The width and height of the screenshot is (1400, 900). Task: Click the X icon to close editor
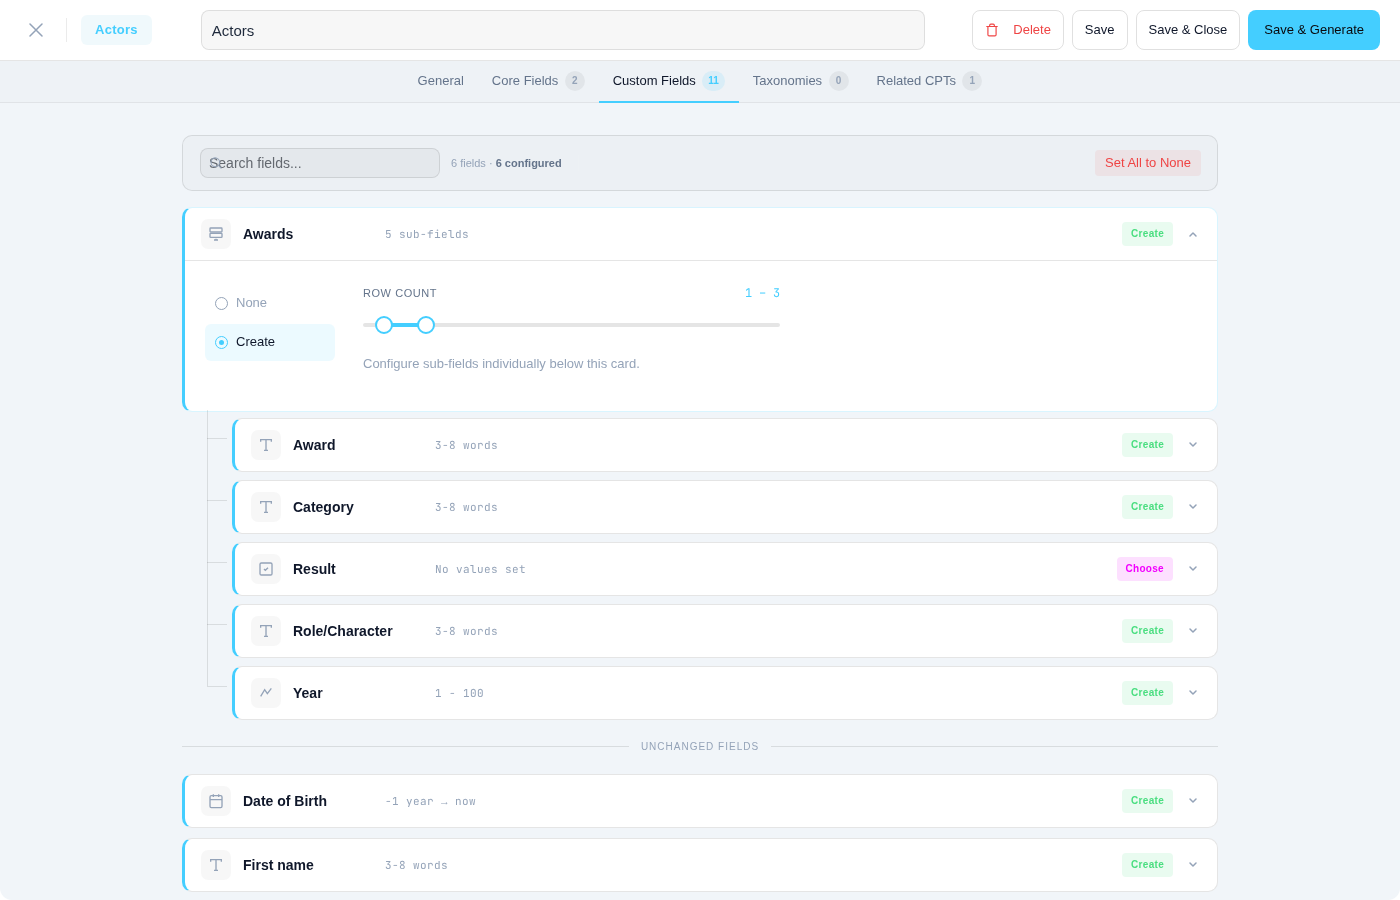(36, 30)
